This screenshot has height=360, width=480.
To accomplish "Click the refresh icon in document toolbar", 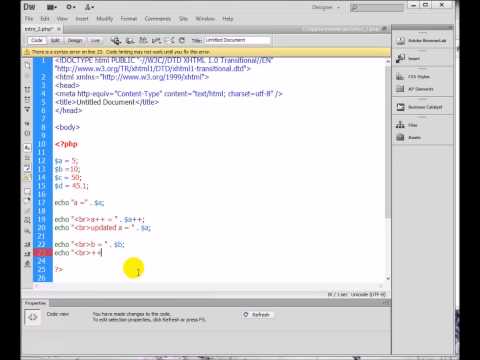I will click(182, 40).
